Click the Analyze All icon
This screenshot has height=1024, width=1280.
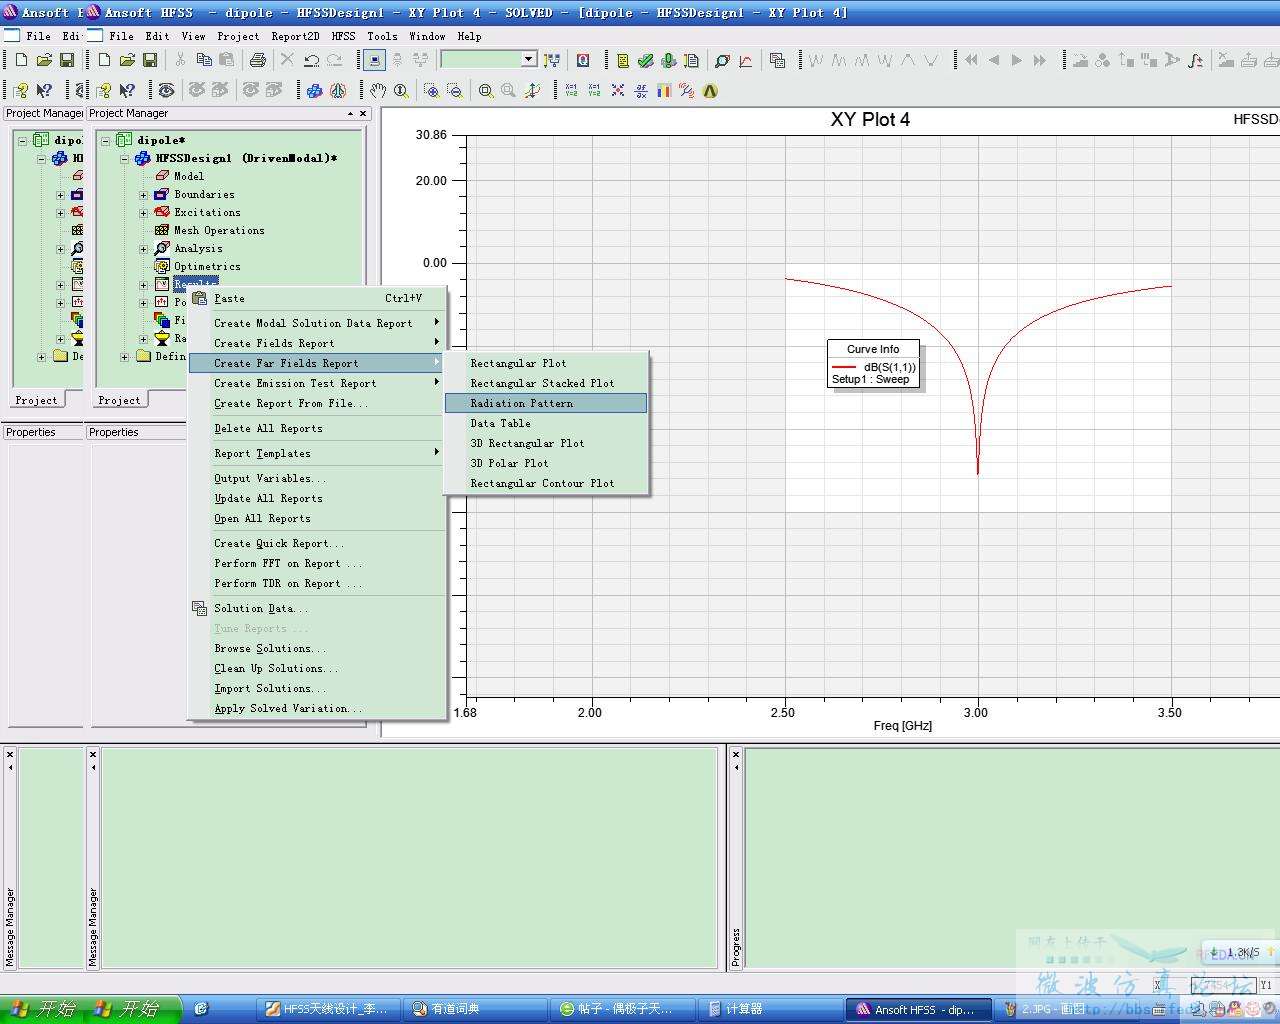point(668,61)
